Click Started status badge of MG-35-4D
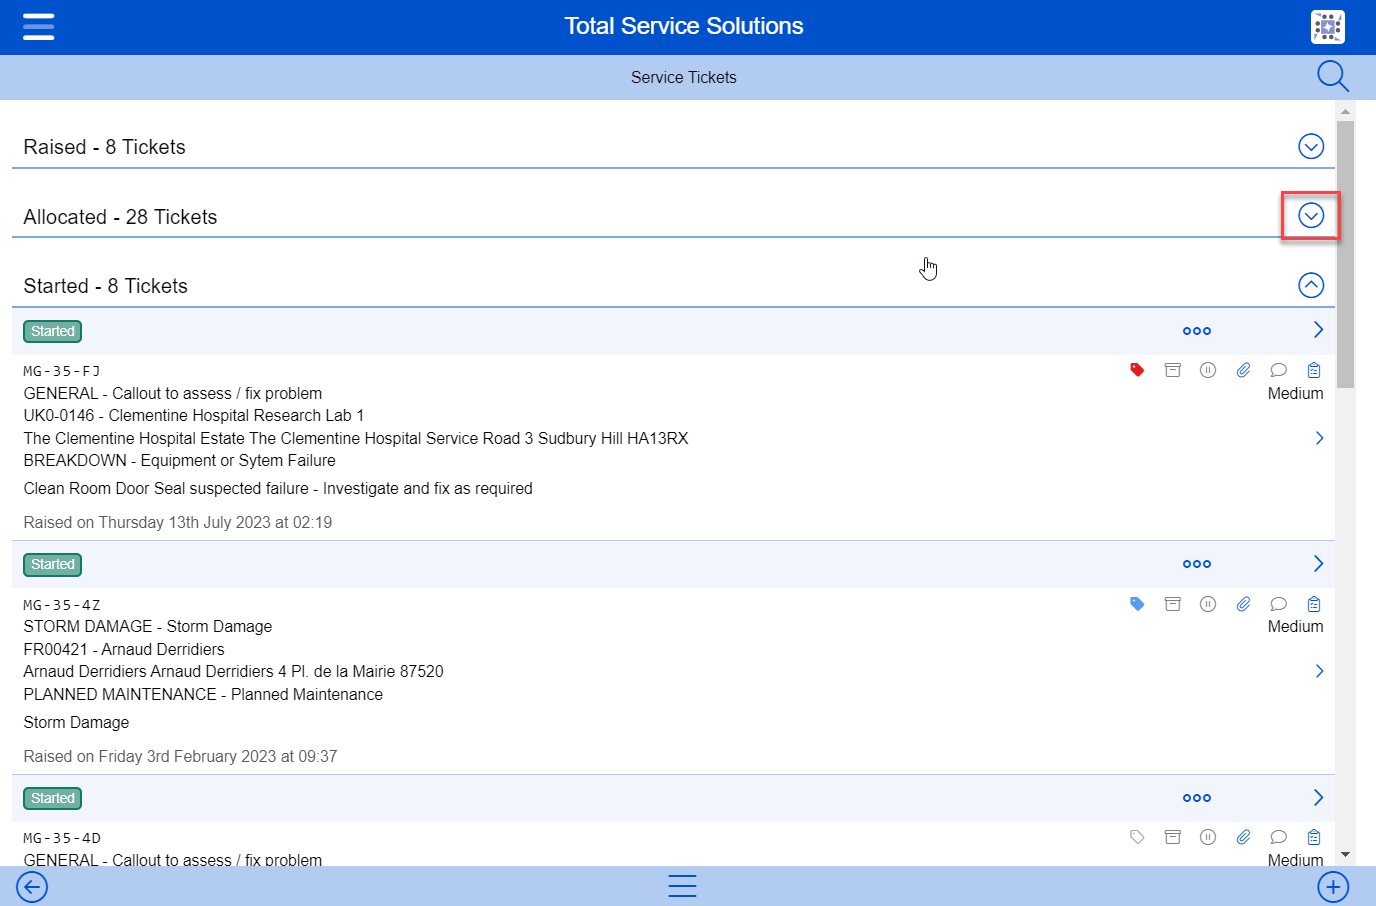The height and width of the screenshot is (906, 1376). [52, 798]
